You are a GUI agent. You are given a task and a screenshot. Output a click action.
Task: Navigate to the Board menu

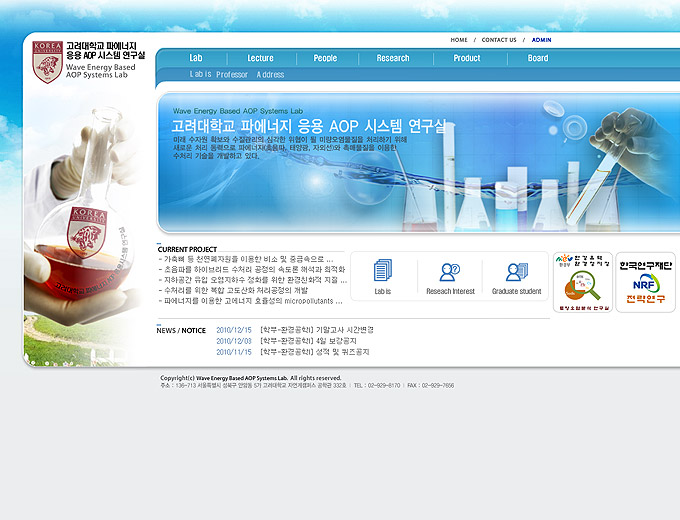pyautogui.click(x=538, y=58)
